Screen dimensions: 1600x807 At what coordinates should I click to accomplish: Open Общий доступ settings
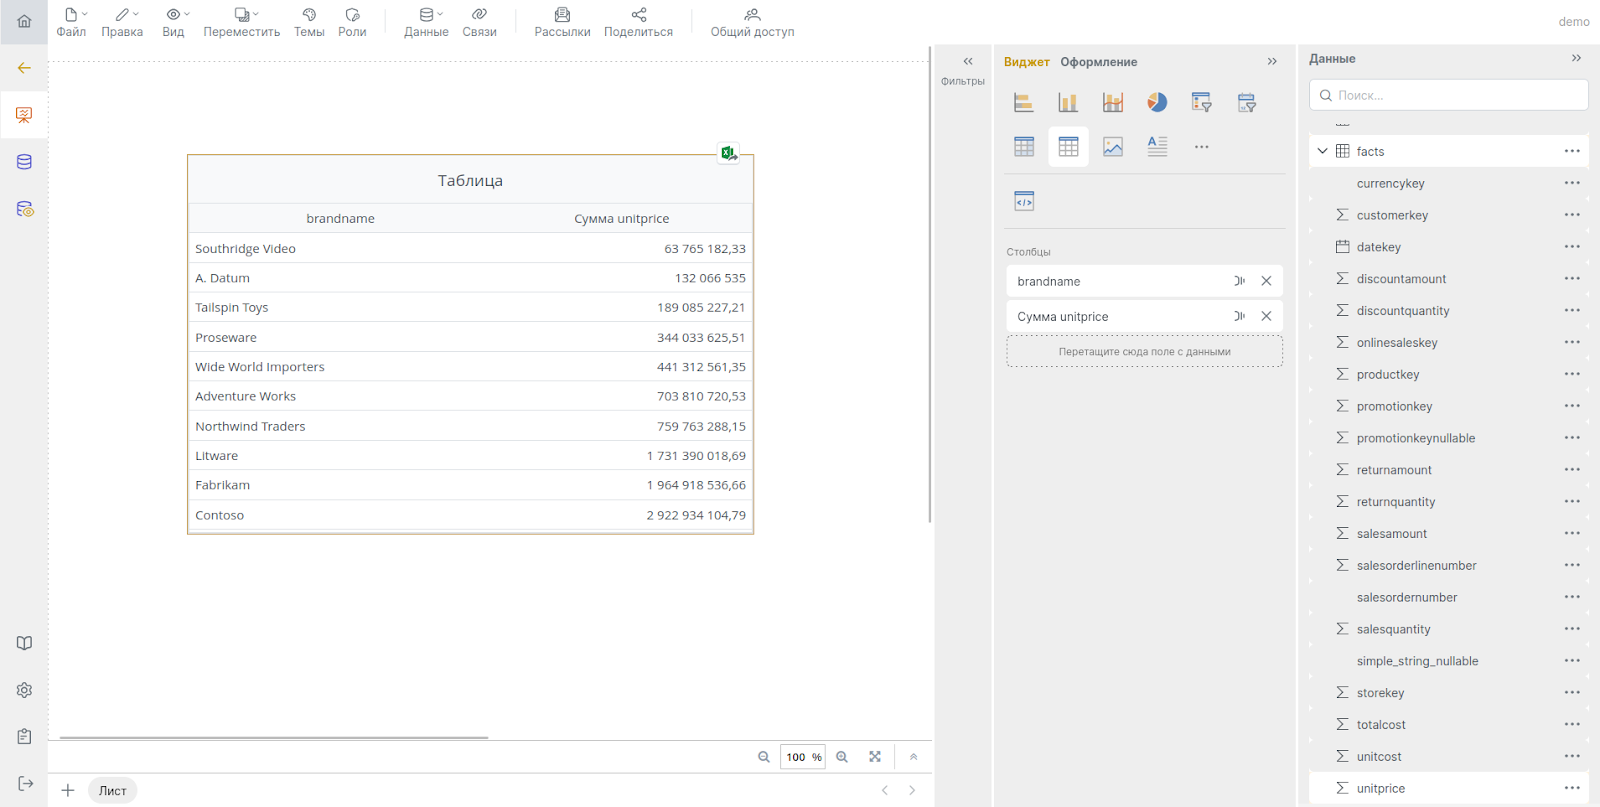click(753, 22)
